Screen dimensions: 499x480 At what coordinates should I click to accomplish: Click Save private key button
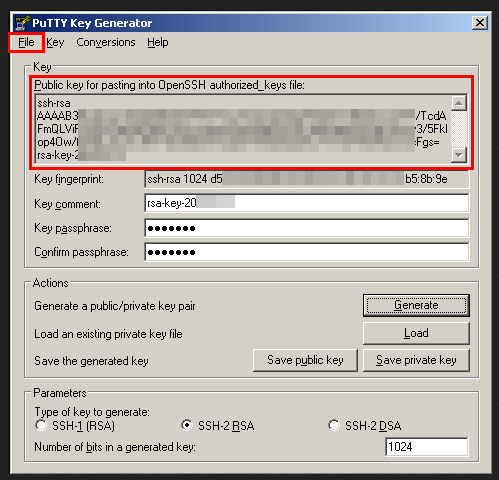416,360
